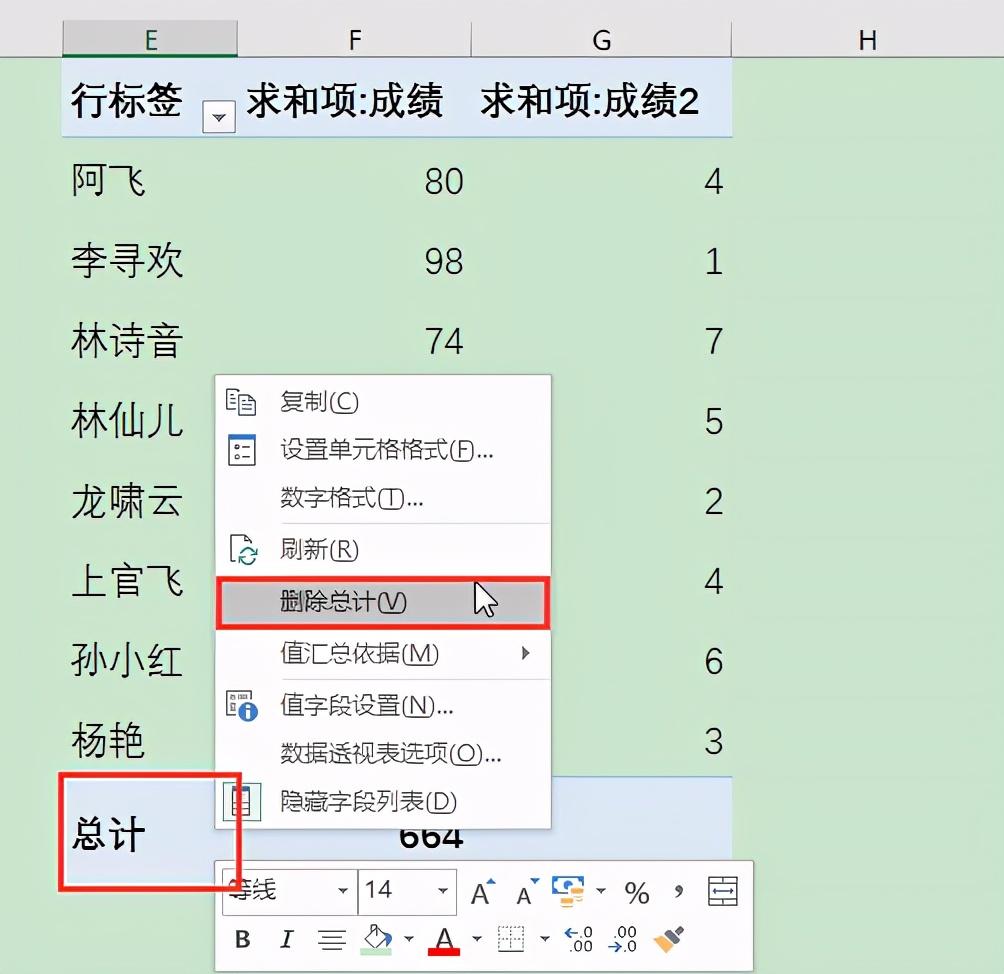
Task: Apply accounting number format icon
Action: click(568, 891)
